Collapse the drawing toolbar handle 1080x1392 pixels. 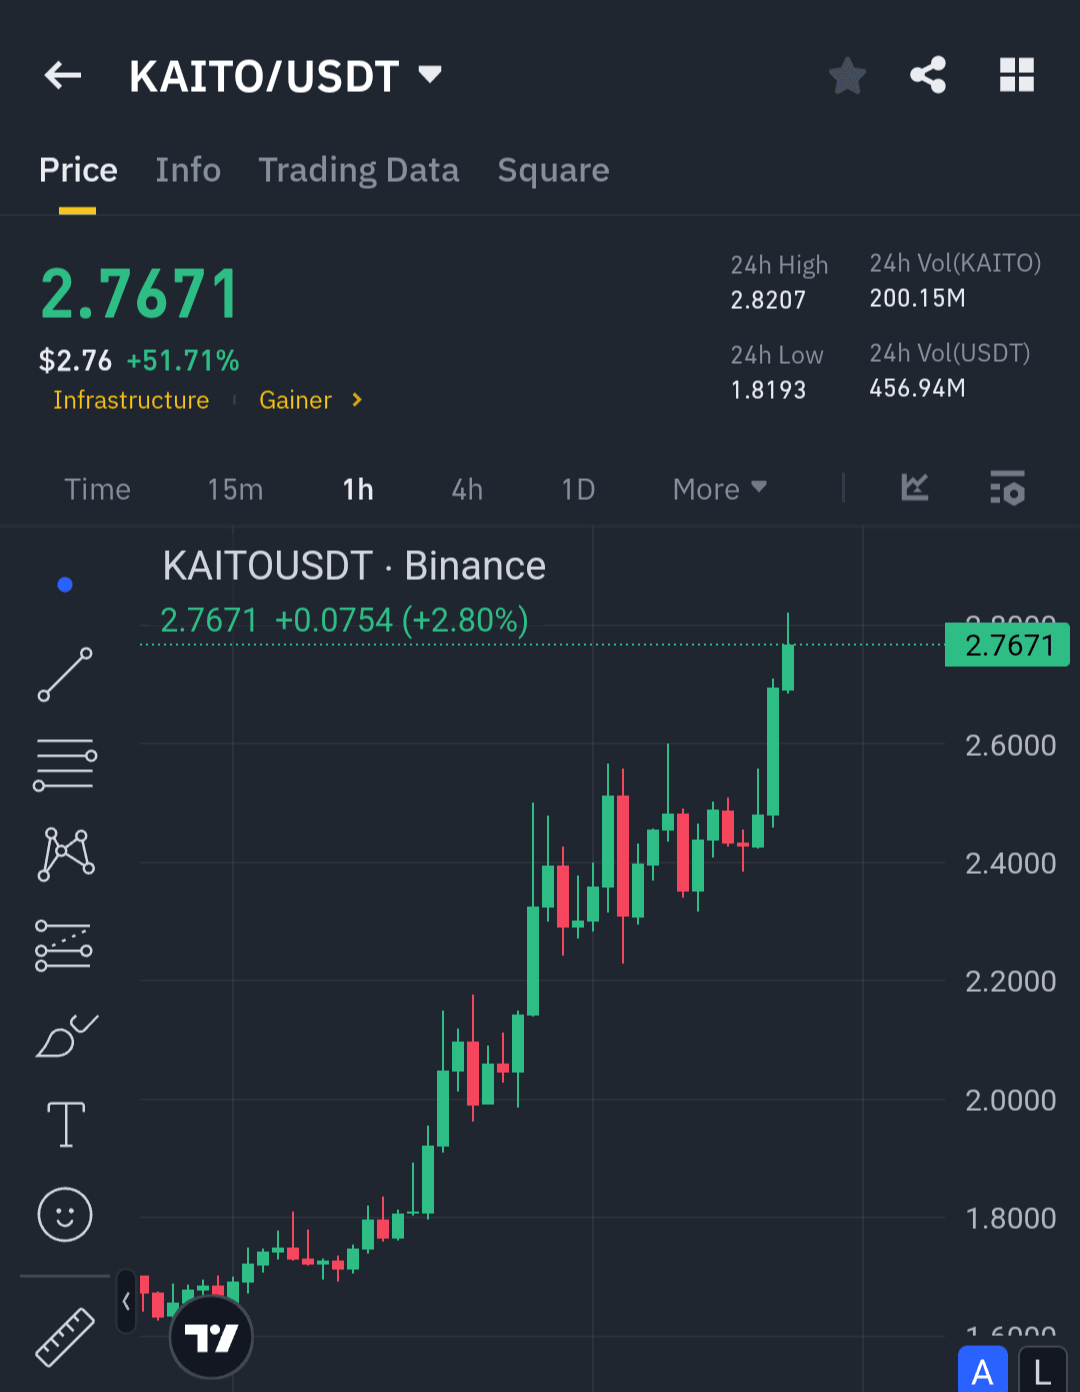click(x=126, y=1301)
